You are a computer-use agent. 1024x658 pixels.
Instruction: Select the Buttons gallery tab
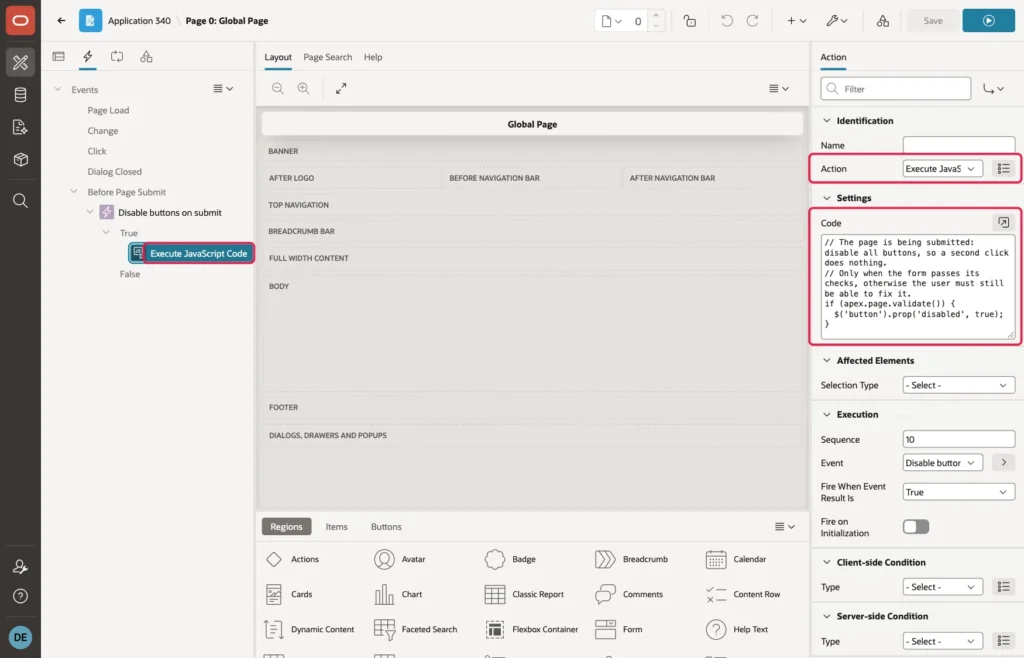[x=386, y=527]
